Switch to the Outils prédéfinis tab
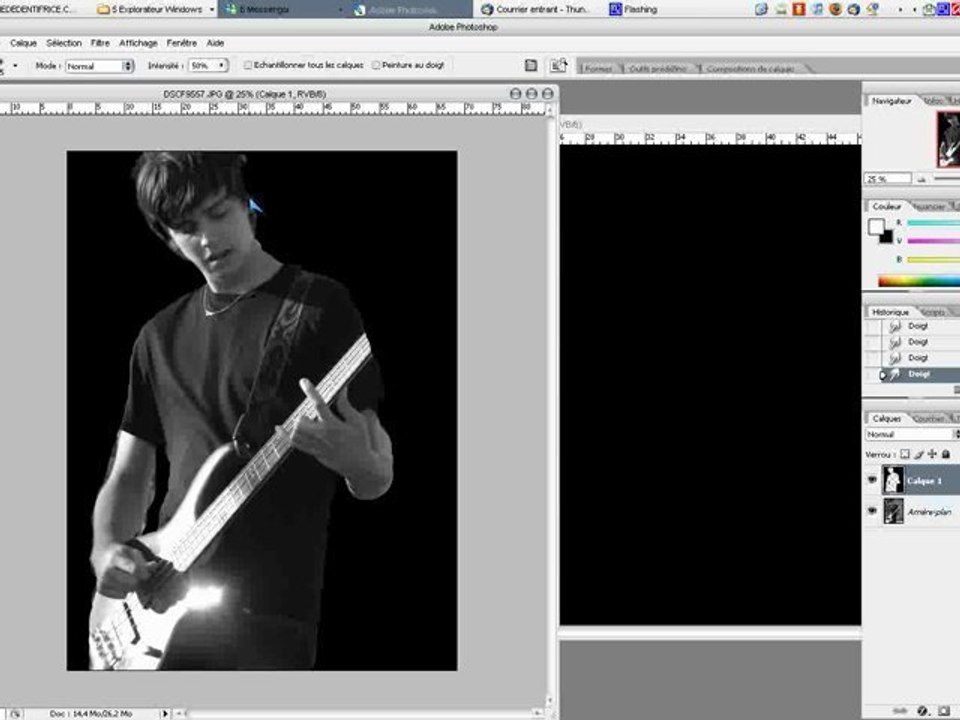960x720 pixels. (658, 69)
